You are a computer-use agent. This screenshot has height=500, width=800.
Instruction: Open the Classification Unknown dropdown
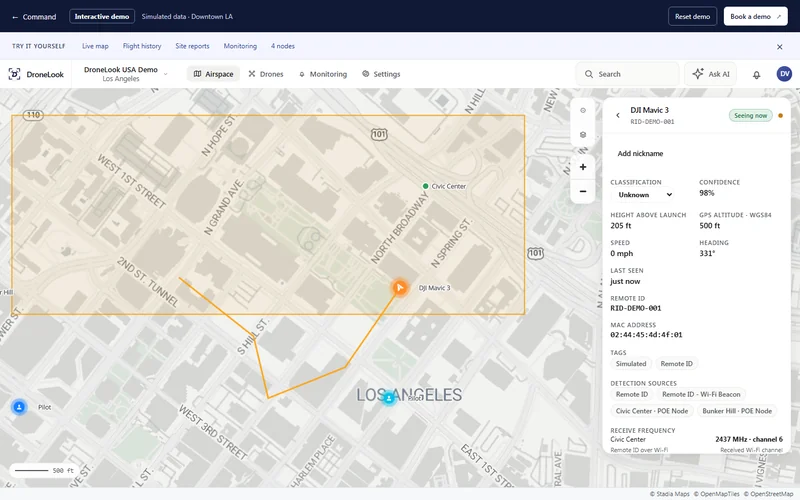(644, 195)
